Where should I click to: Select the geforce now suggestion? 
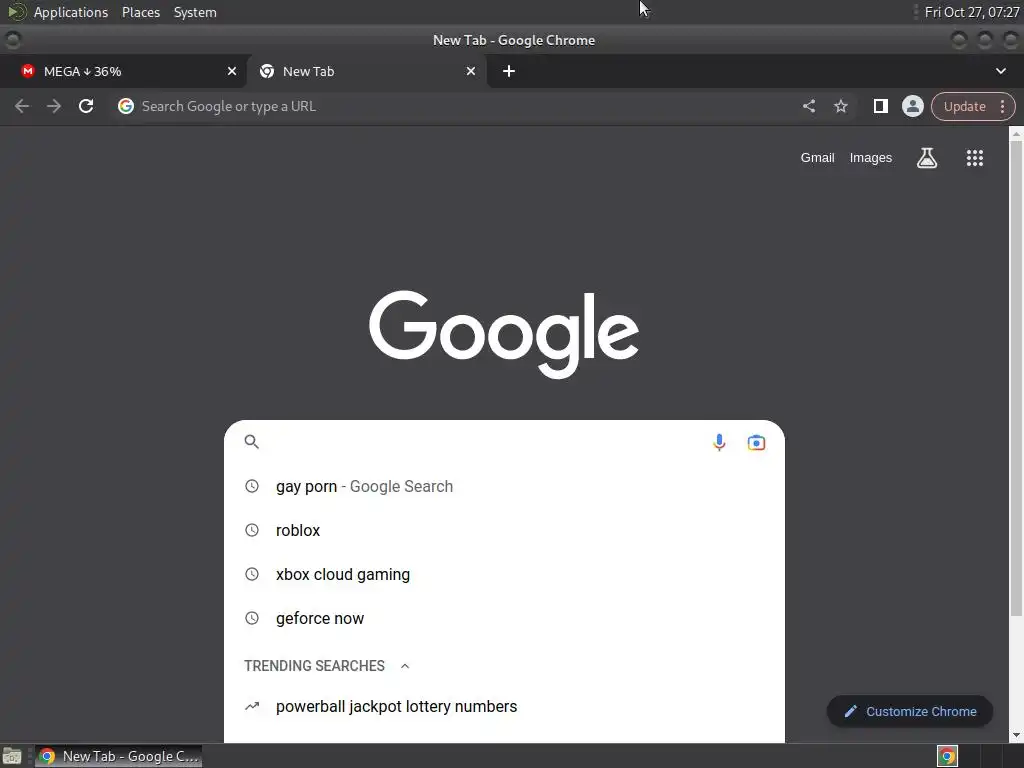(x=504, y=618)
